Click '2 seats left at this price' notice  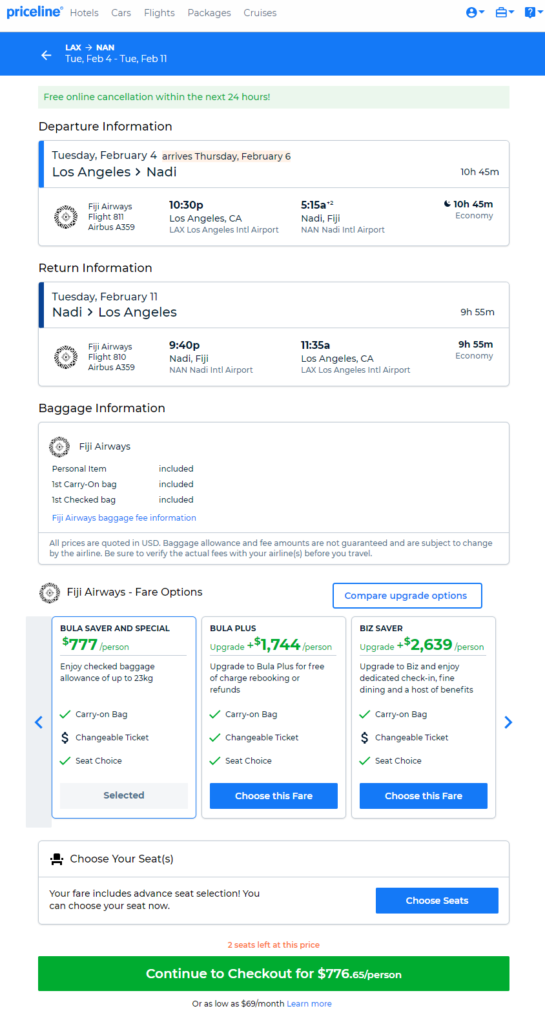tap(273, 945)
